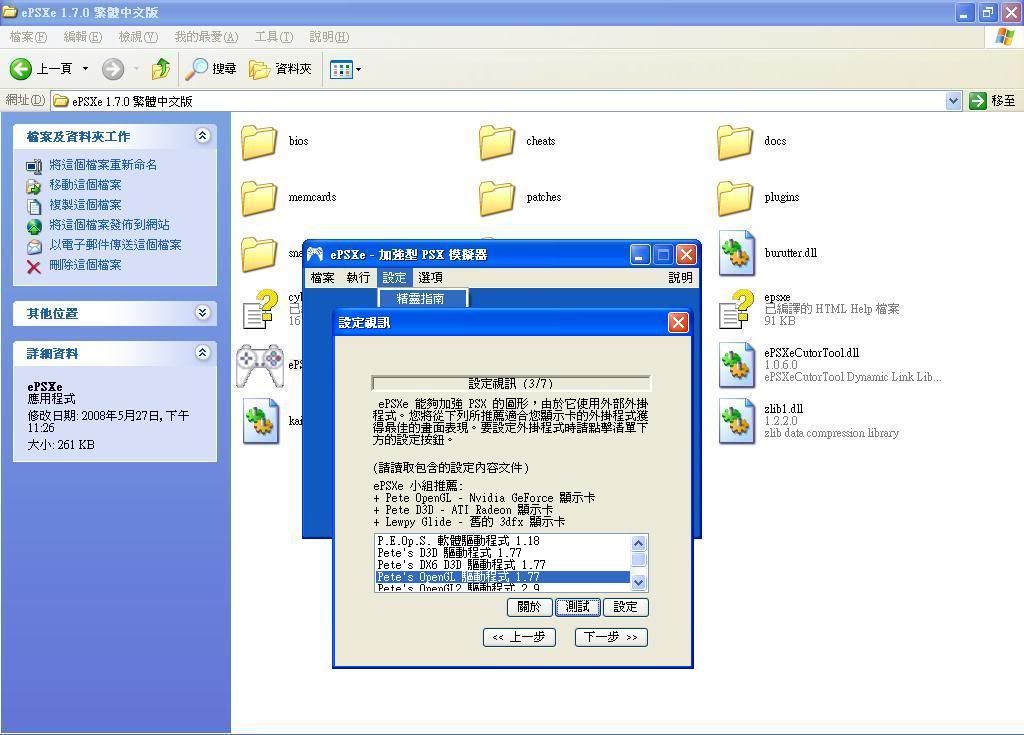Click the rename this file task icon
Screen dimensions: 1024x735
tap(34, 166)
